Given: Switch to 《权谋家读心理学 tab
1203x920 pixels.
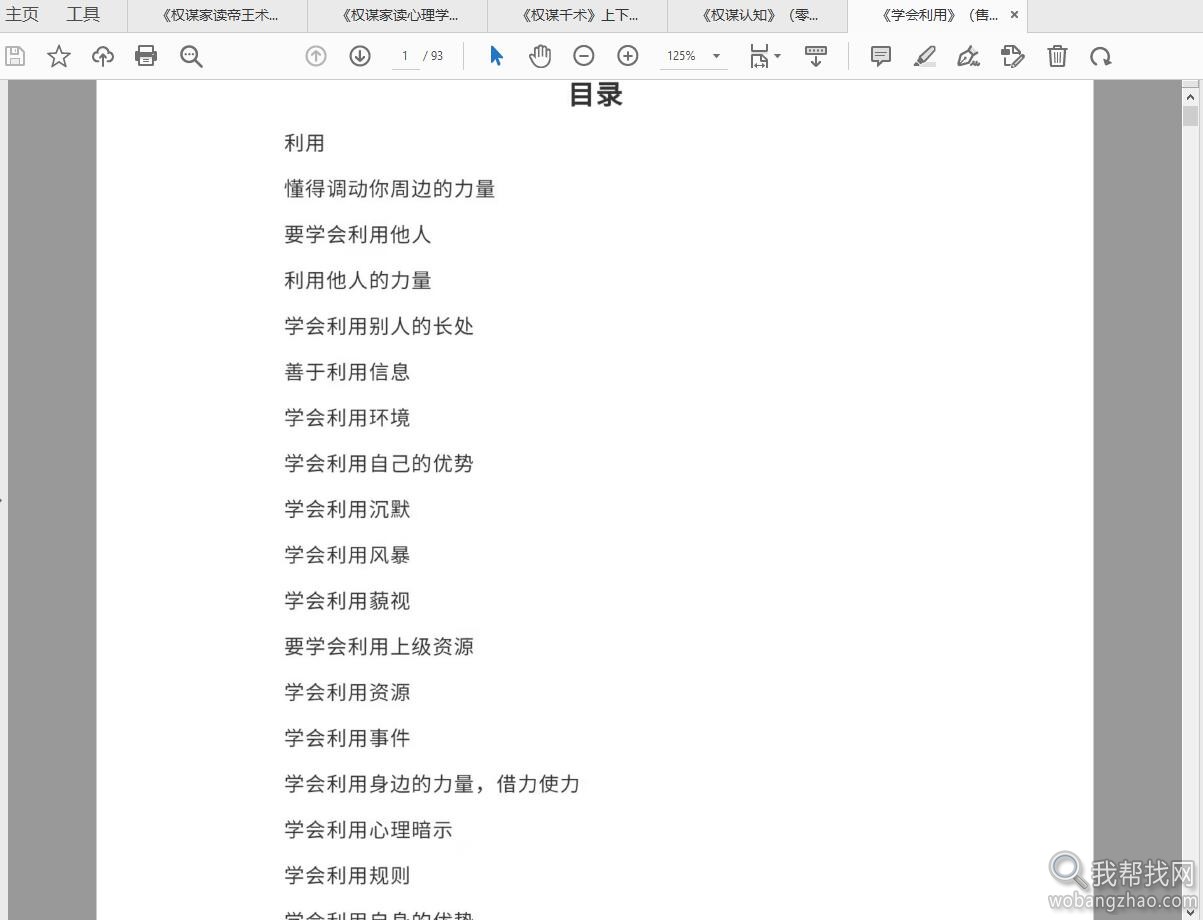Looking at the screenshot, I should (x=398, y=15).
